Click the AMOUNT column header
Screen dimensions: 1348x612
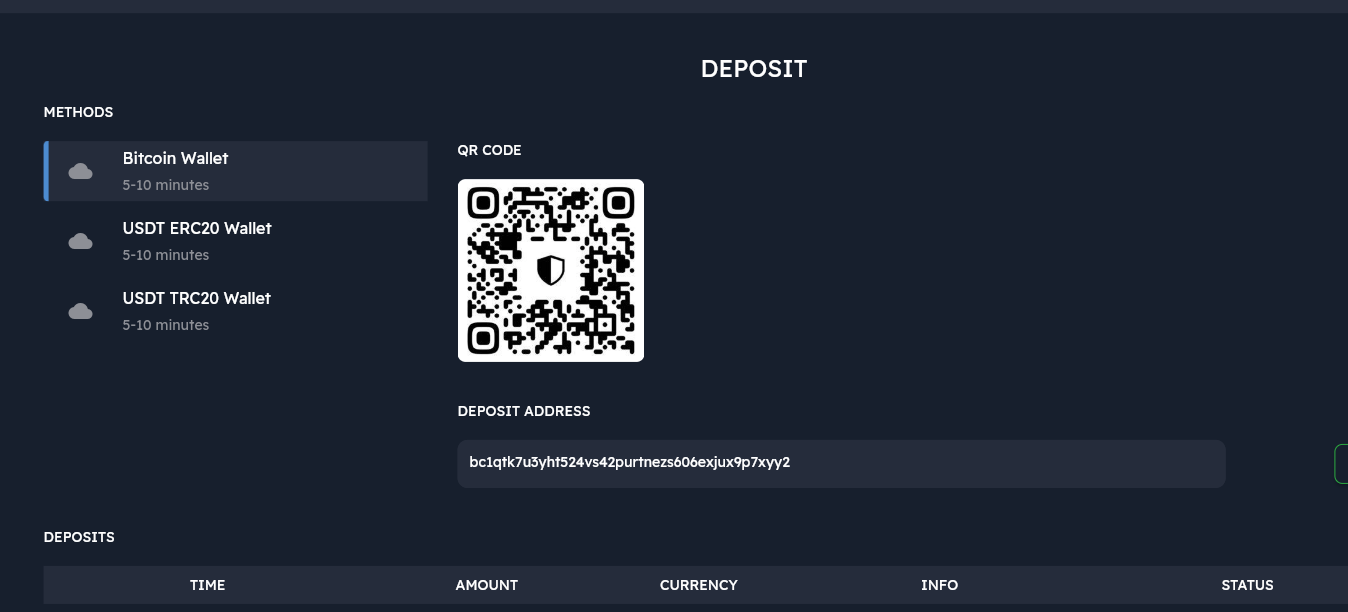(487, 585)
